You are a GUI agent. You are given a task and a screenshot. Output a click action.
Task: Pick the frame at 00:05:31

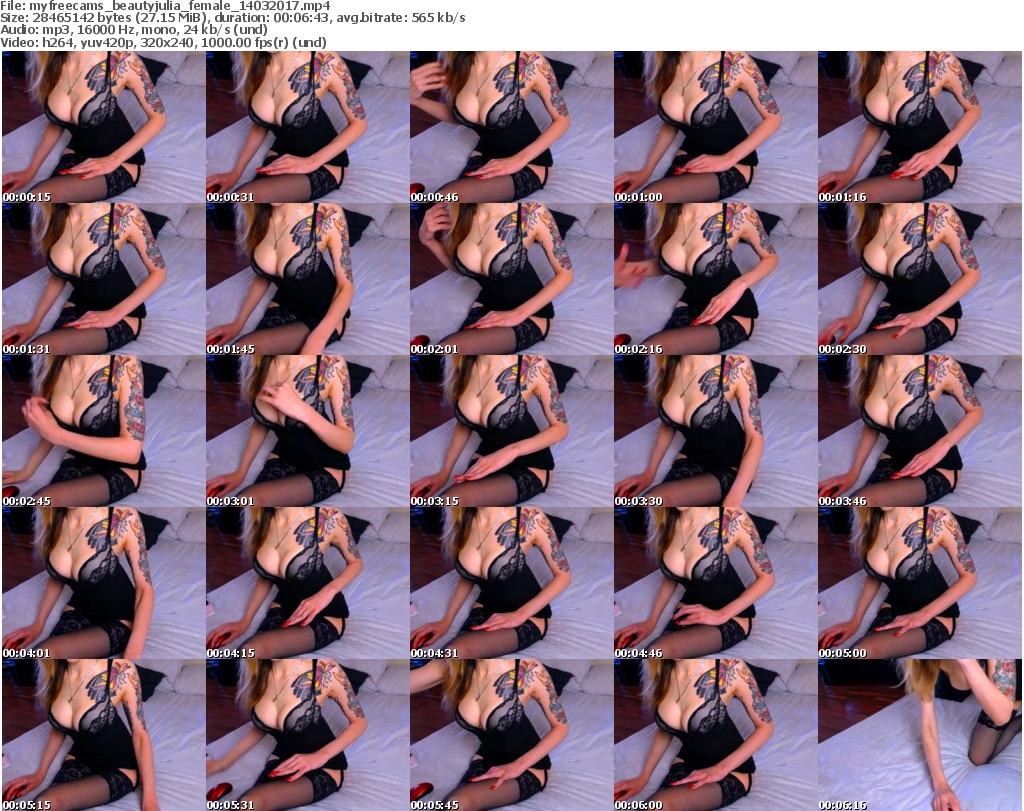pyautogui.click(x=308, y=735)
